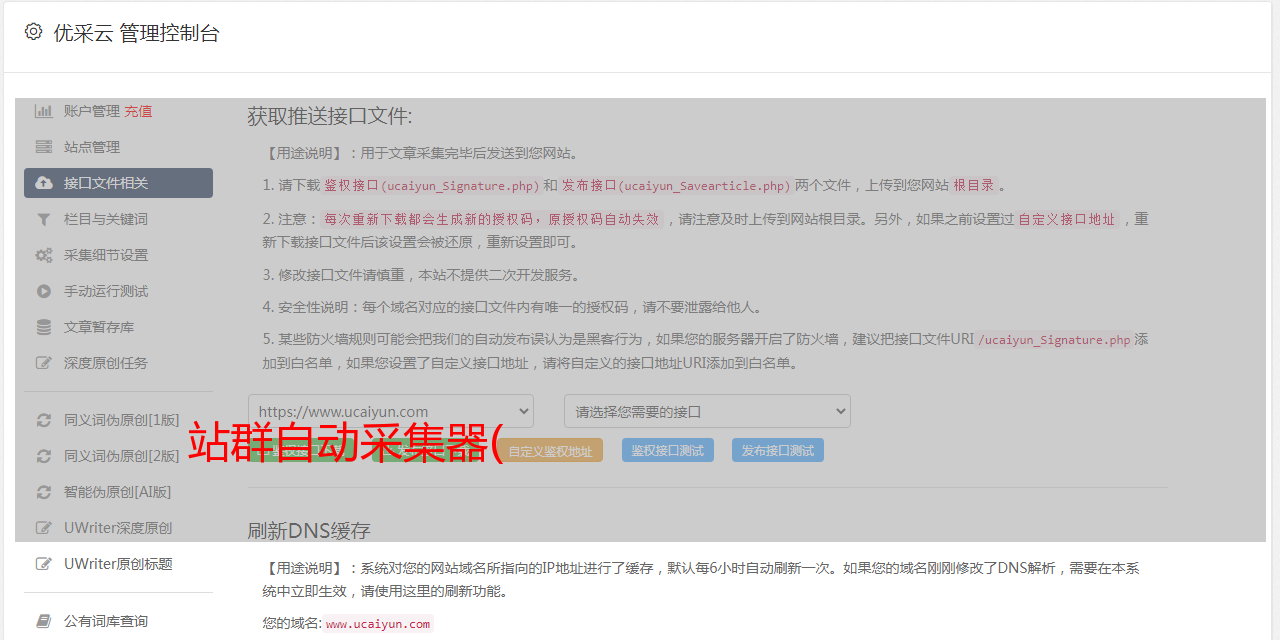
Task: Open 智能伪原创[AI版] menu entry
Action: tap(118, 492)
